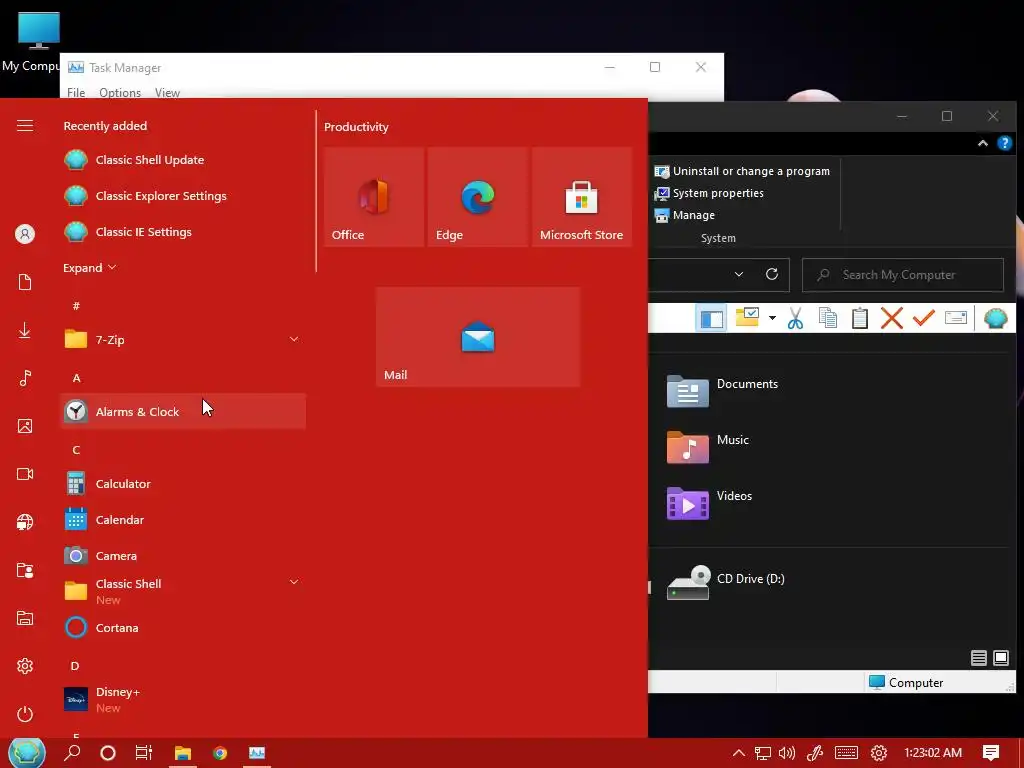Click the Search My Computer field

903,275
